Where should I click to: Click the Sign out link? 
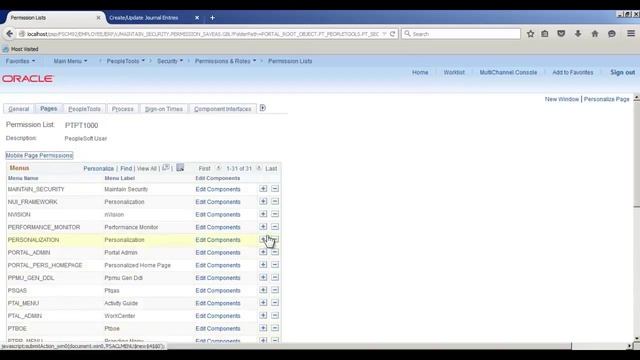[622, 72]
